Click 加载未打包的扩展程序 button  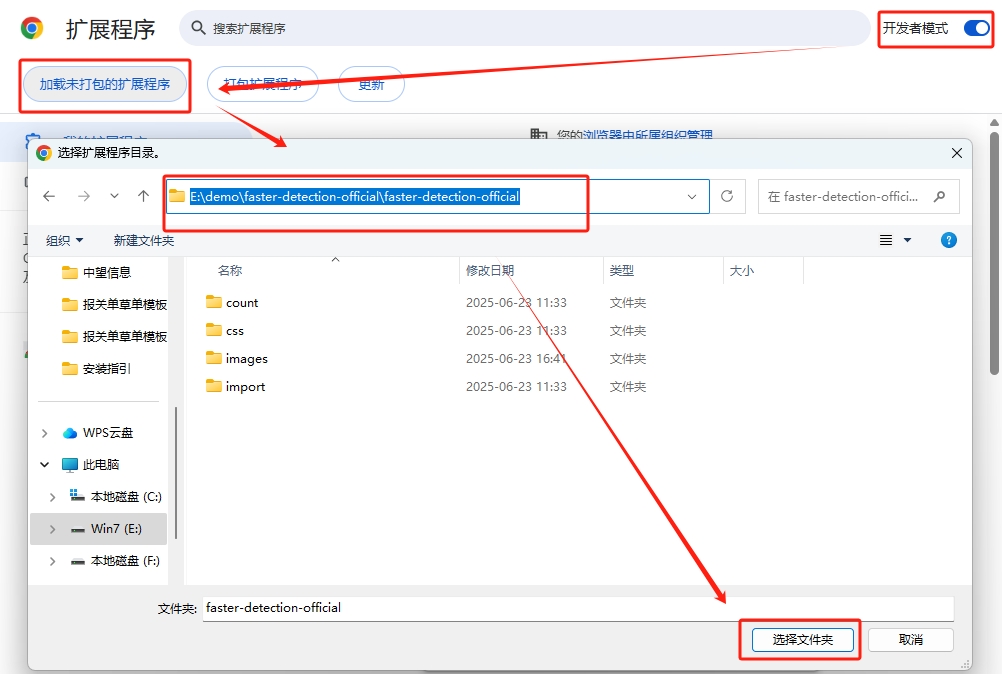[x=105, y=85]
